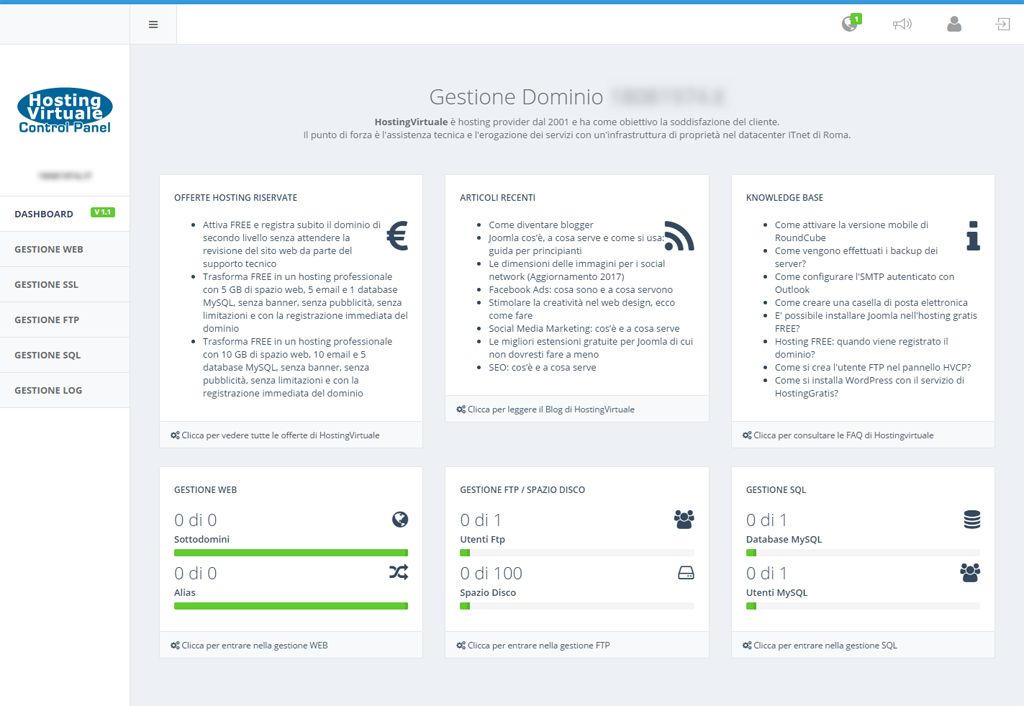This screenshot has width=1024, height=706.
Task: Click the database icon beside Database MySQL
Action: tap(972, 519)
